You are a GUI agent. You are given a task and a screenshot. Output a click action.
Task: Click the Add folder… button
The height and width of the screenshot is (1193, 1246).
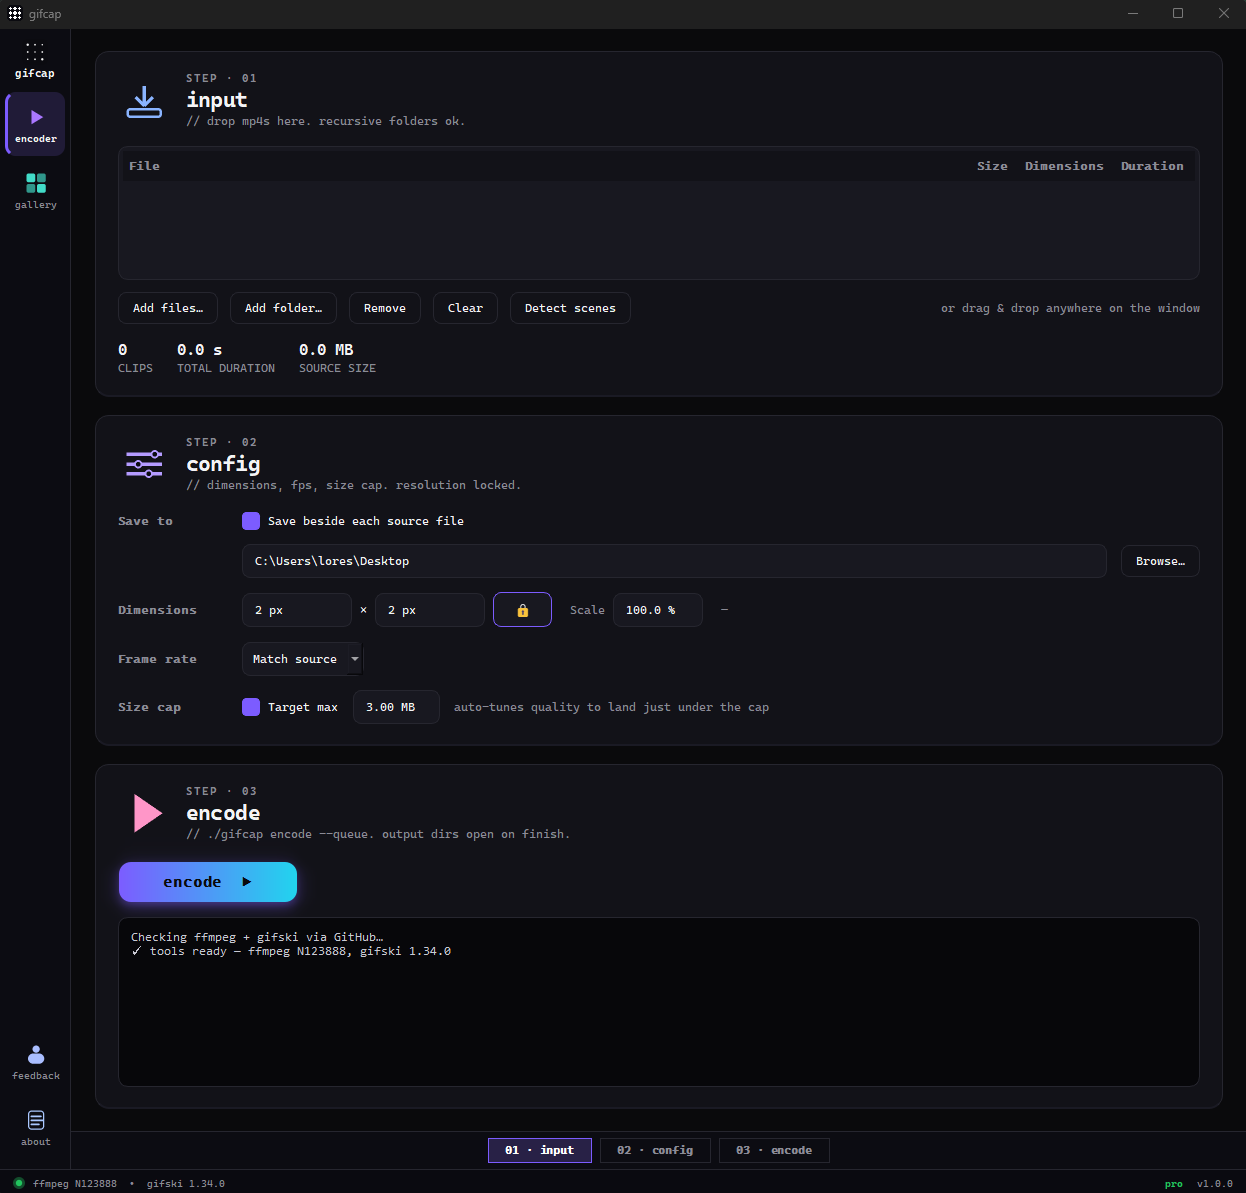[x=283, y=308]
